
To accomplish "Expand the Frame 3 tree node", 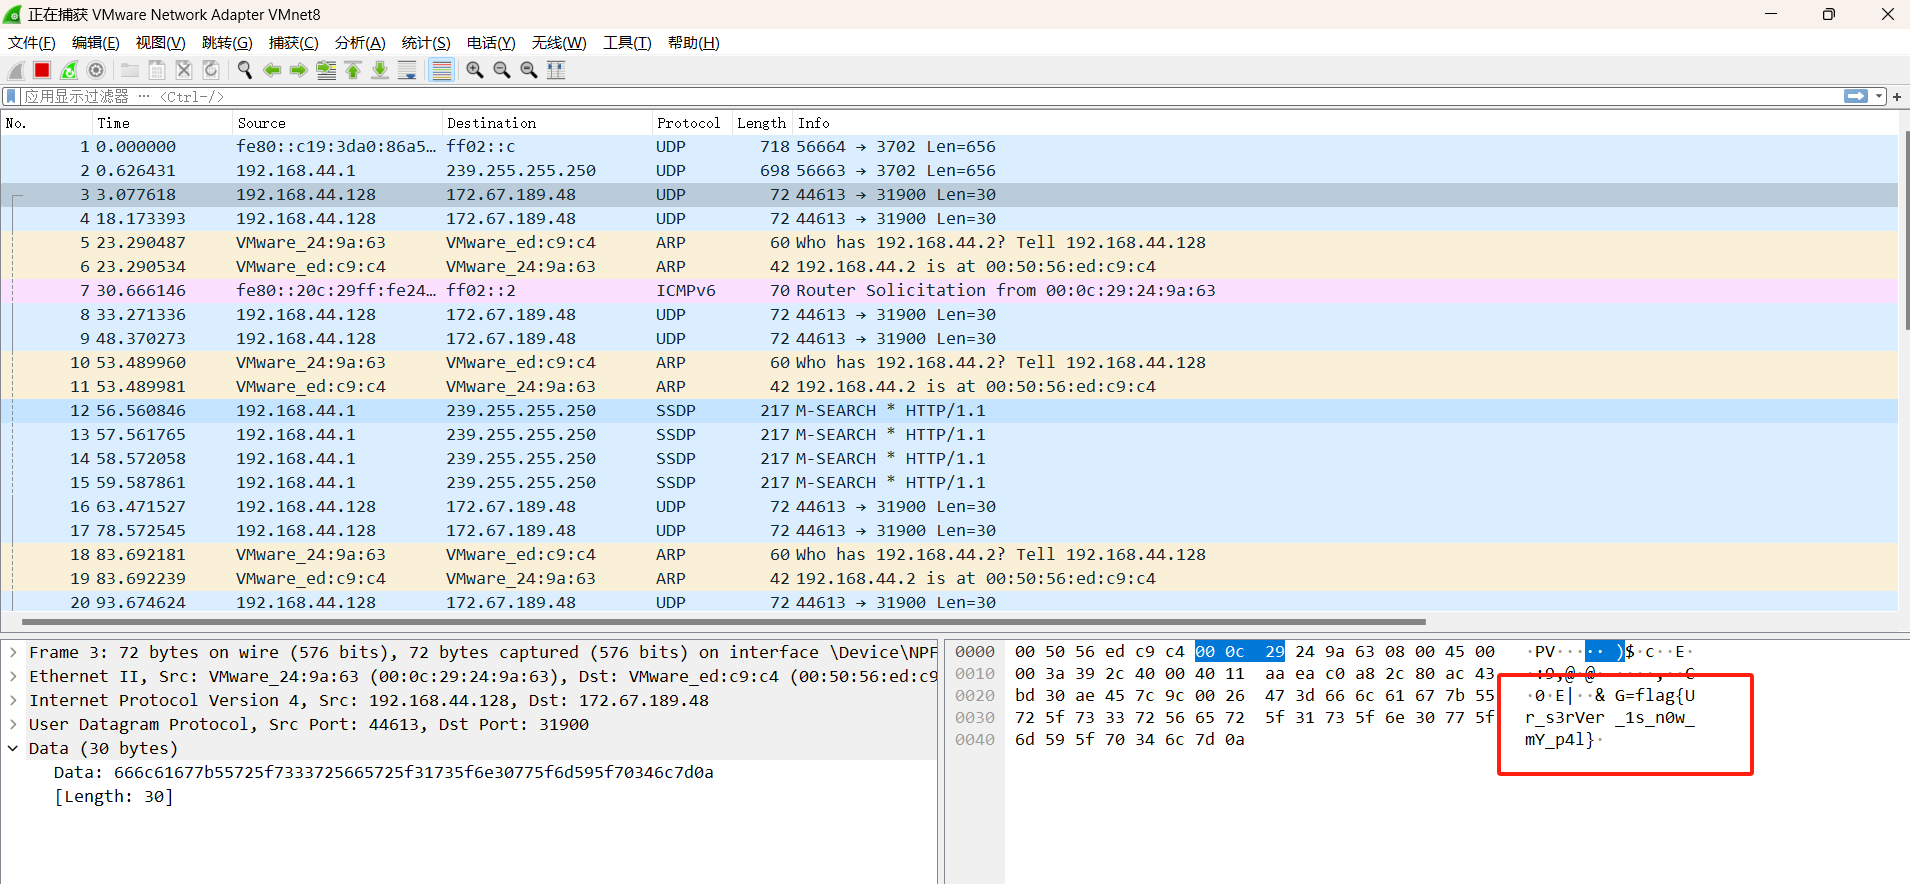I will click(13, 652).
